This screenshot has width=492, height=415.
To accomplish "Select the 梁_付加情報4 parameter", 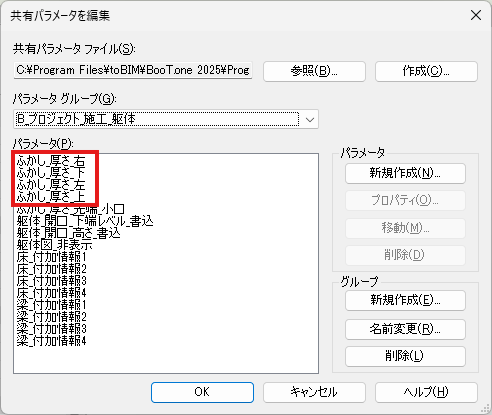I will click(51, 341).
